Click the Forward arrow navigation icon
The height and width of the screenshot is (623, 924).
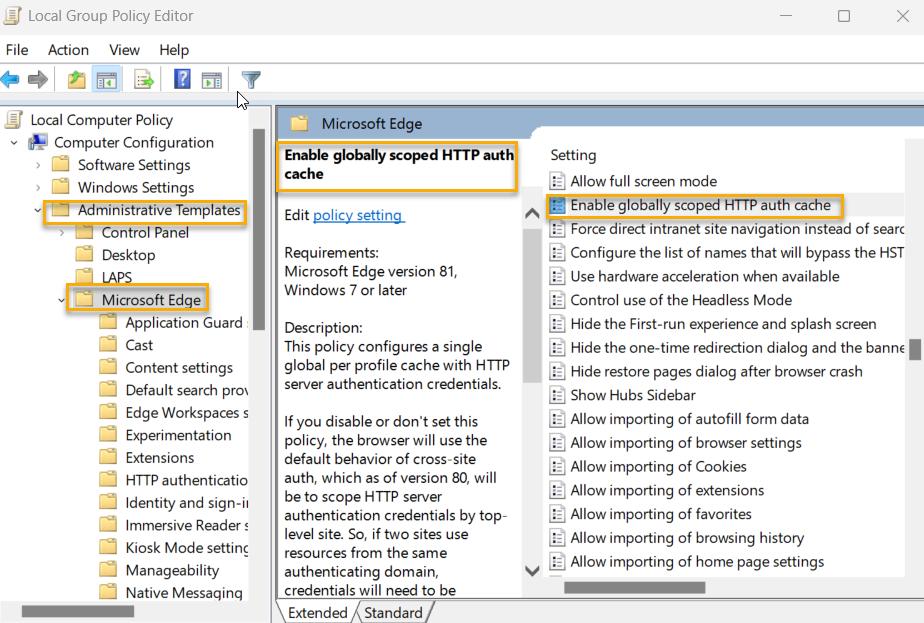point(37,79)
